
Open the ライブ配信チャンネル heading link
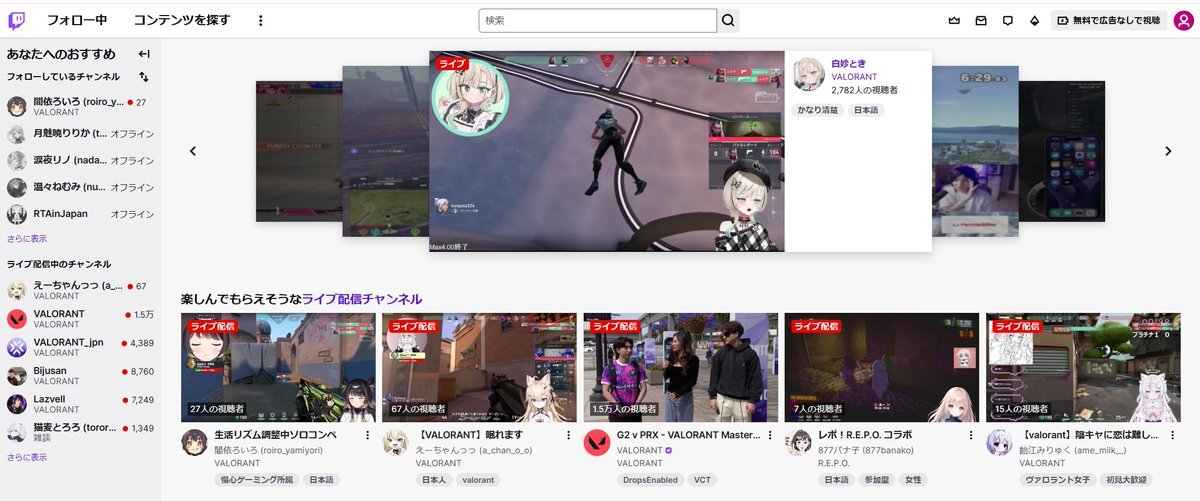click(x=362, y=299)
